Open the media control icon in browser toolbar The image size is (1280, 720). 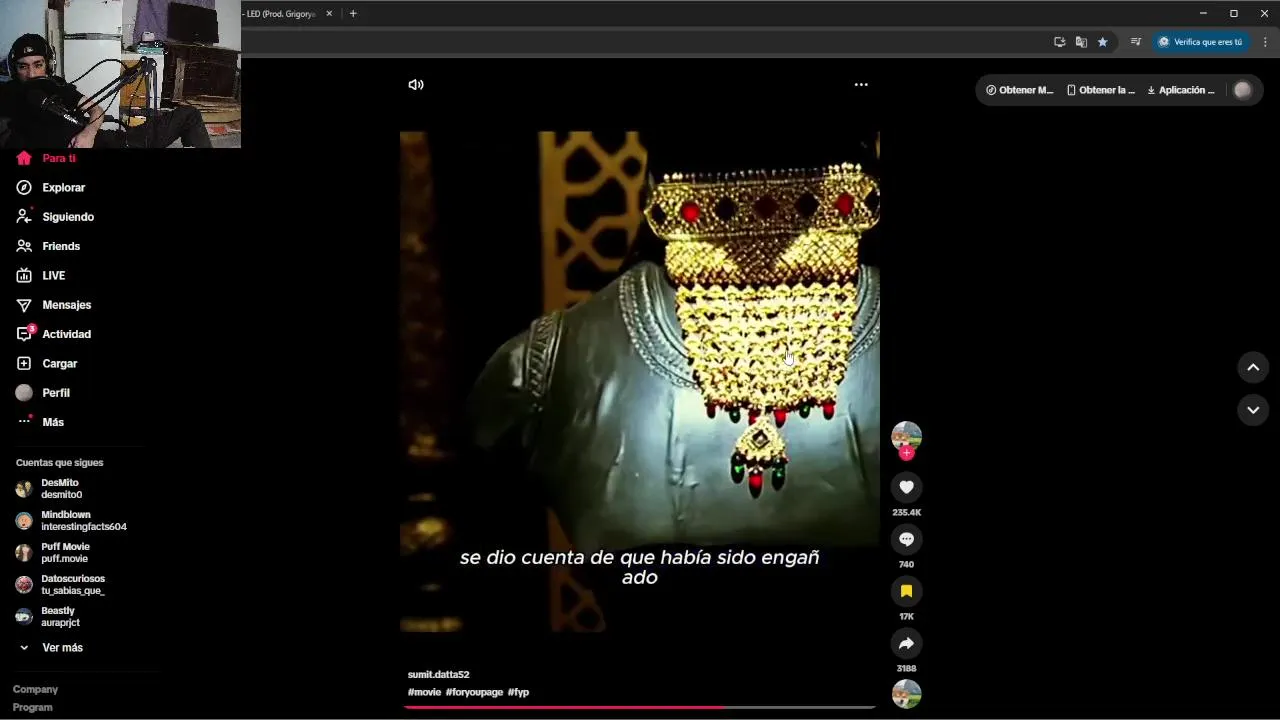(x=1135, y=42)
